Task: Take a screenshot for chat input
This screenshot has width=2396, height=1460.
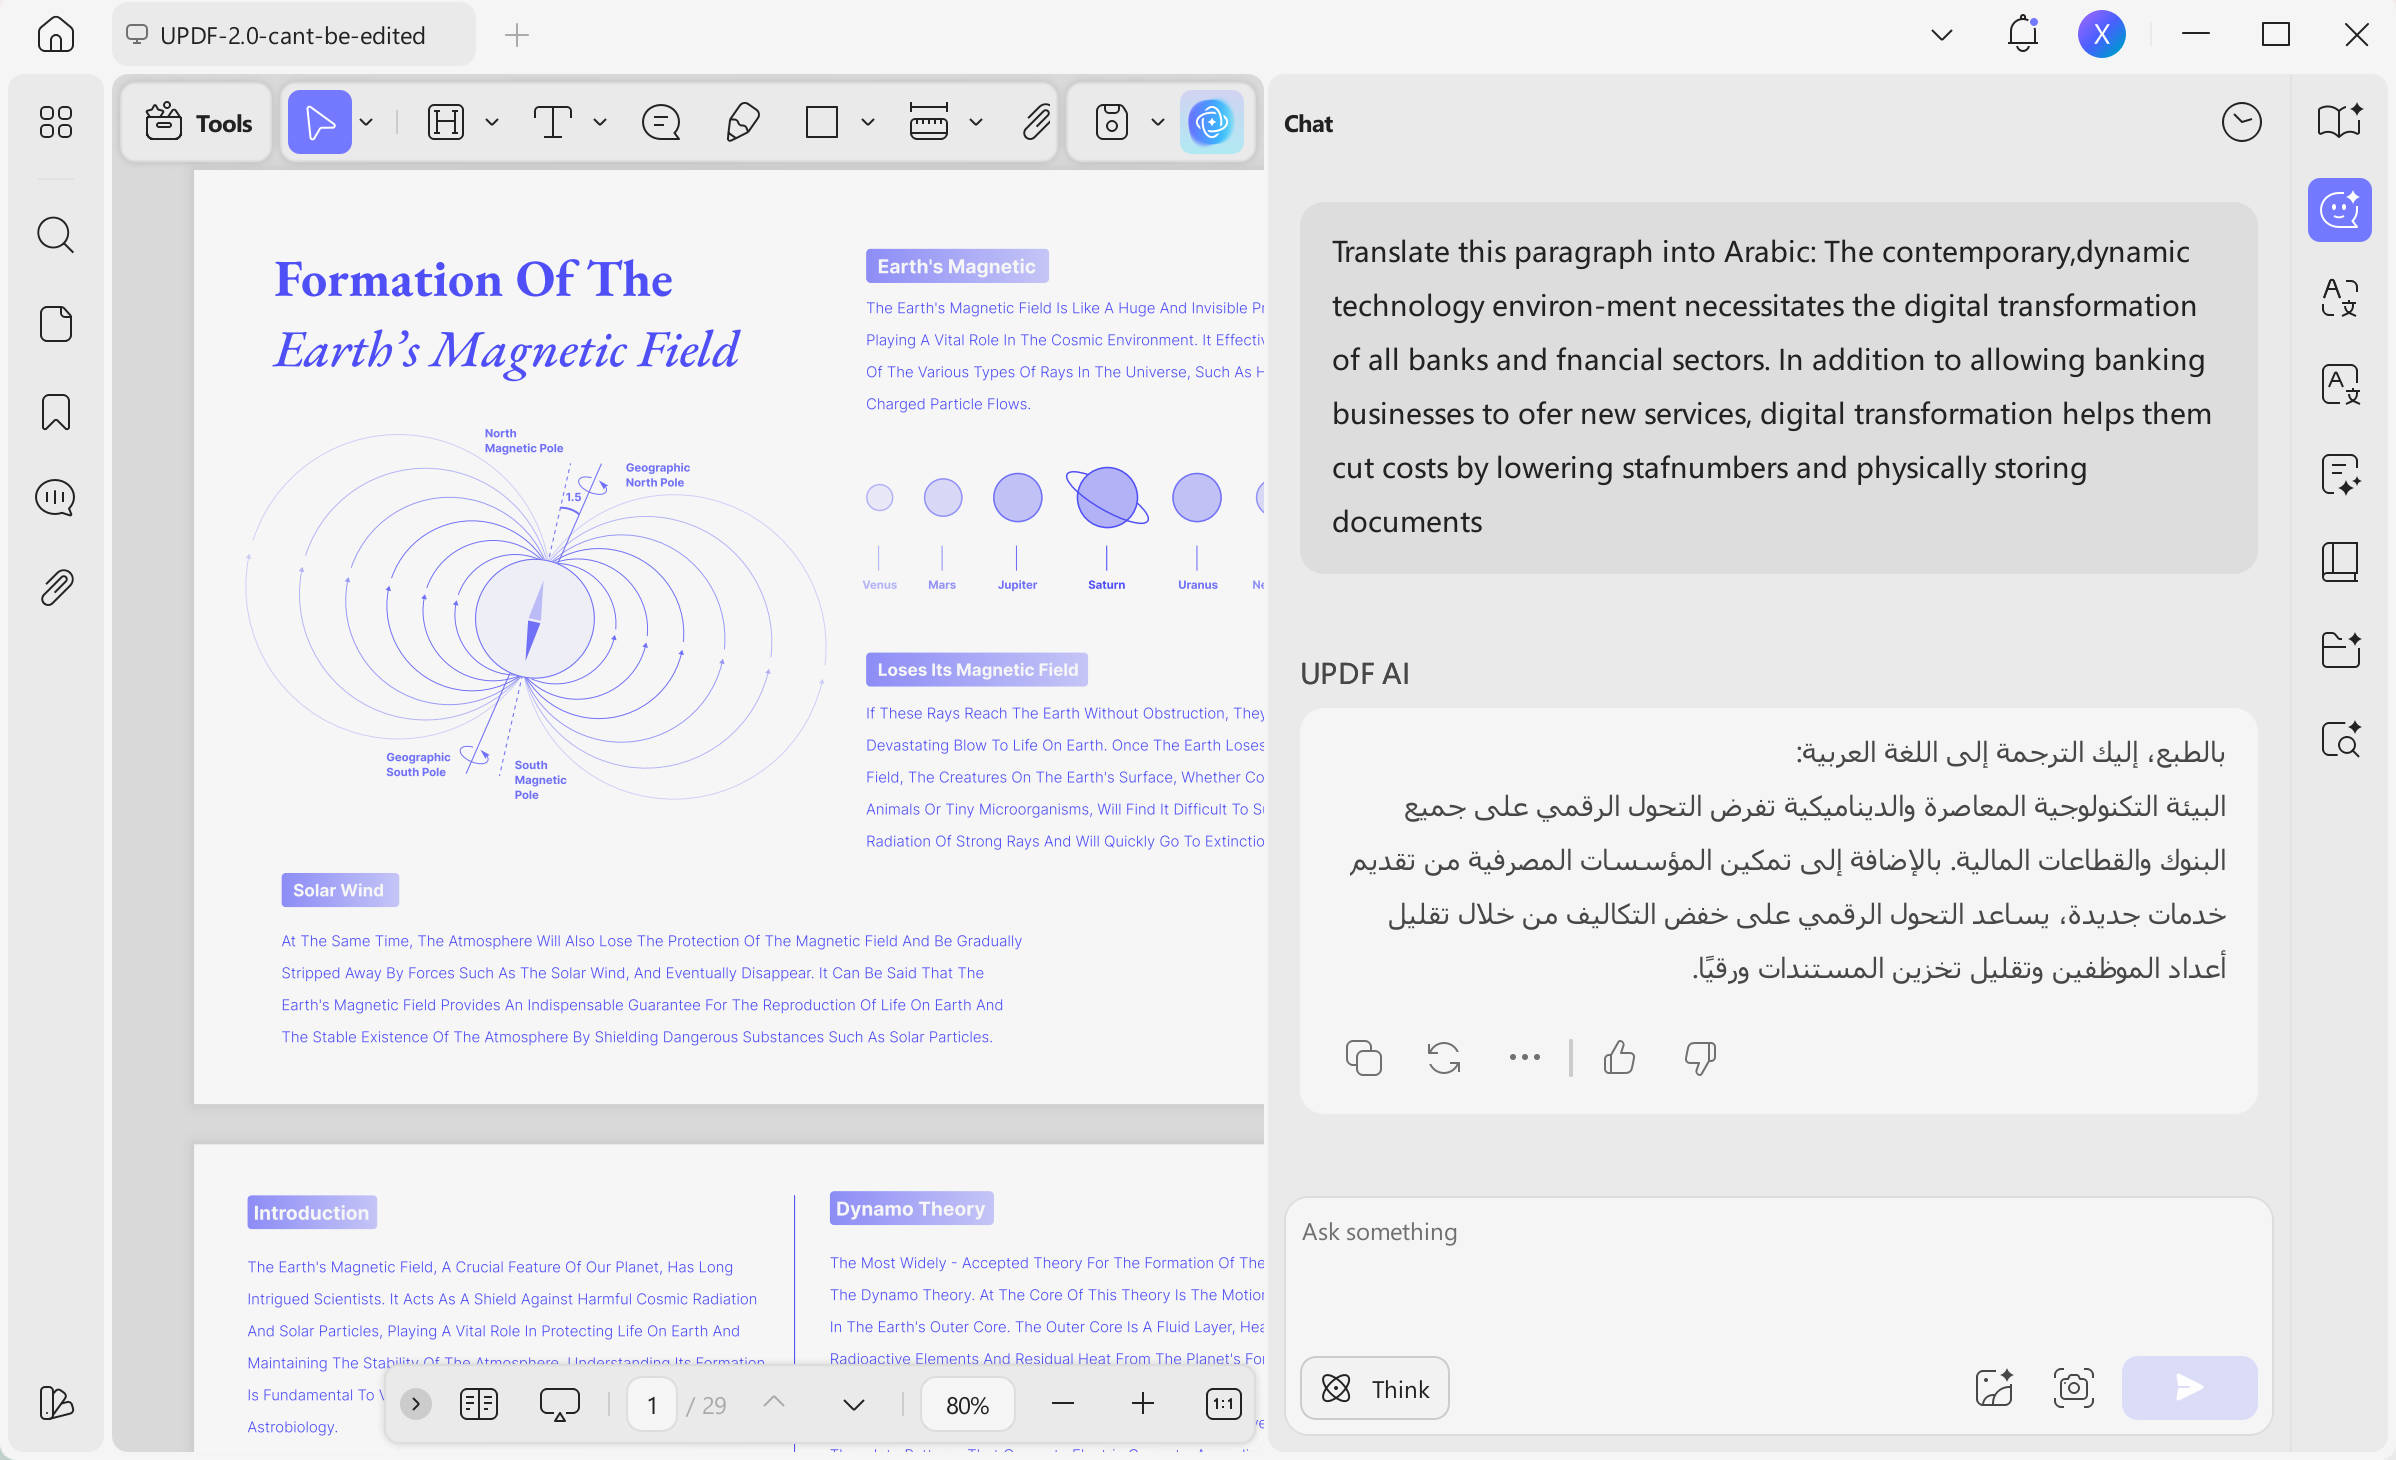Action: click(2074, 1388)
